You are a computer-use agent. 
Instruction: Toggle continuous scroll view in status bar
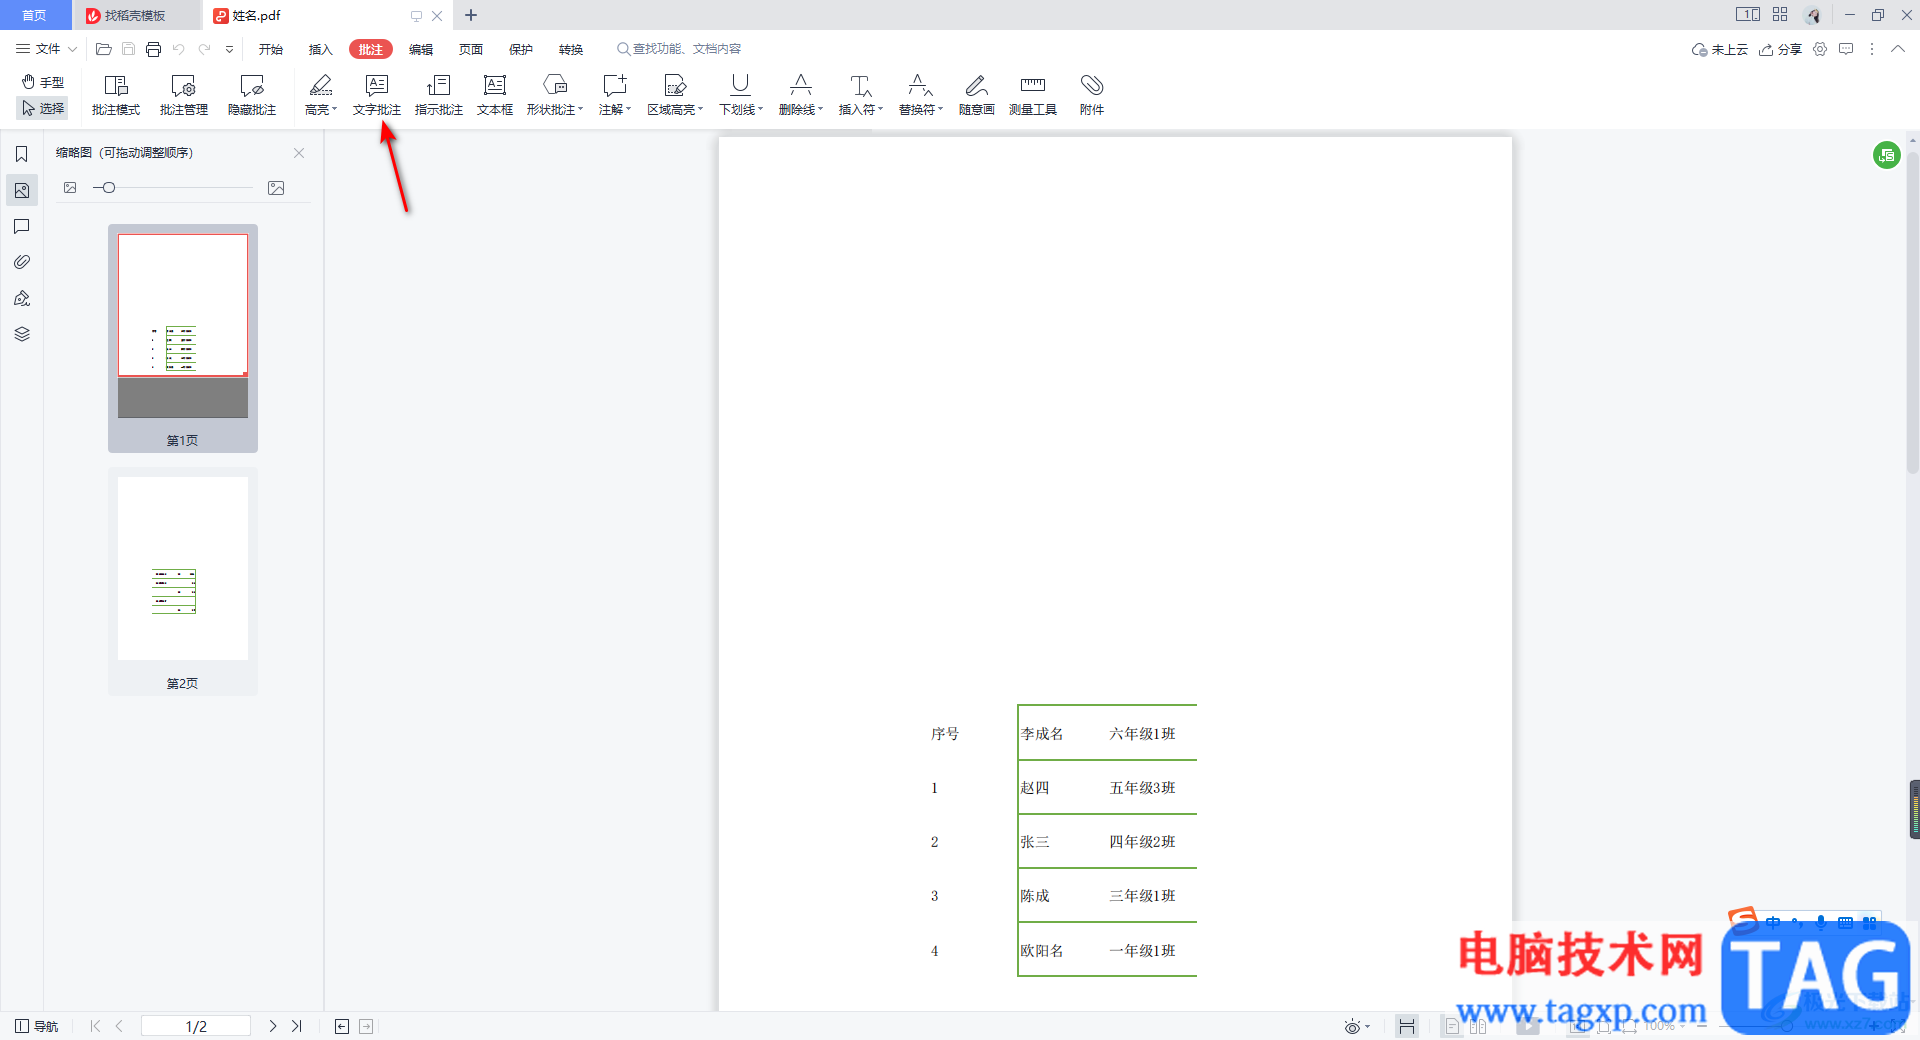click(x=1407, y=1026)
